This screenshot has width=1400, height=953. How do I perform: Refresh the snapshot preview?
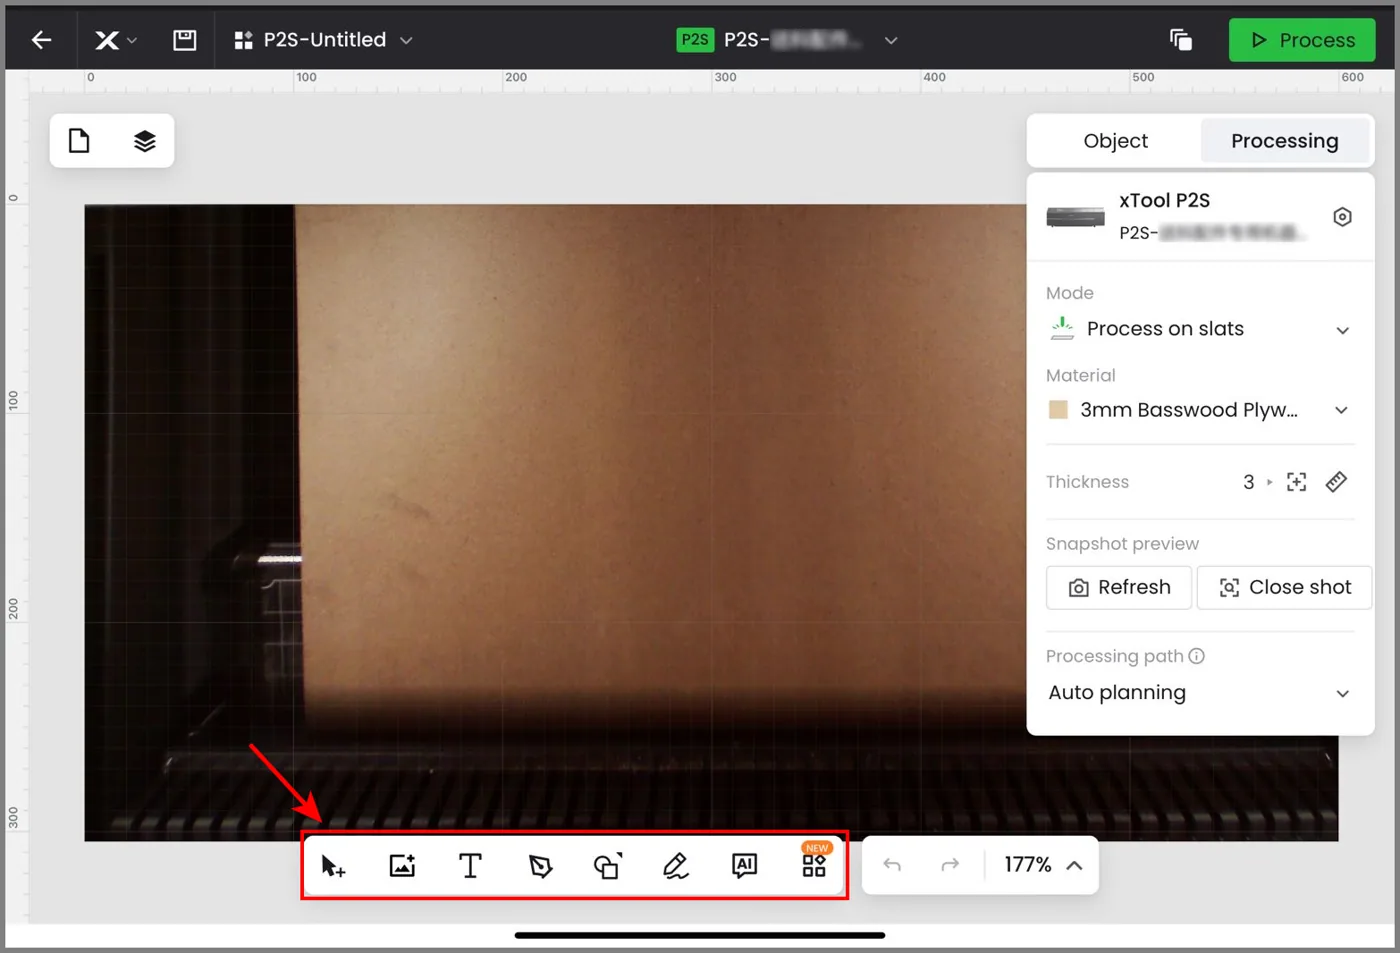click(x=1119, y=587)
